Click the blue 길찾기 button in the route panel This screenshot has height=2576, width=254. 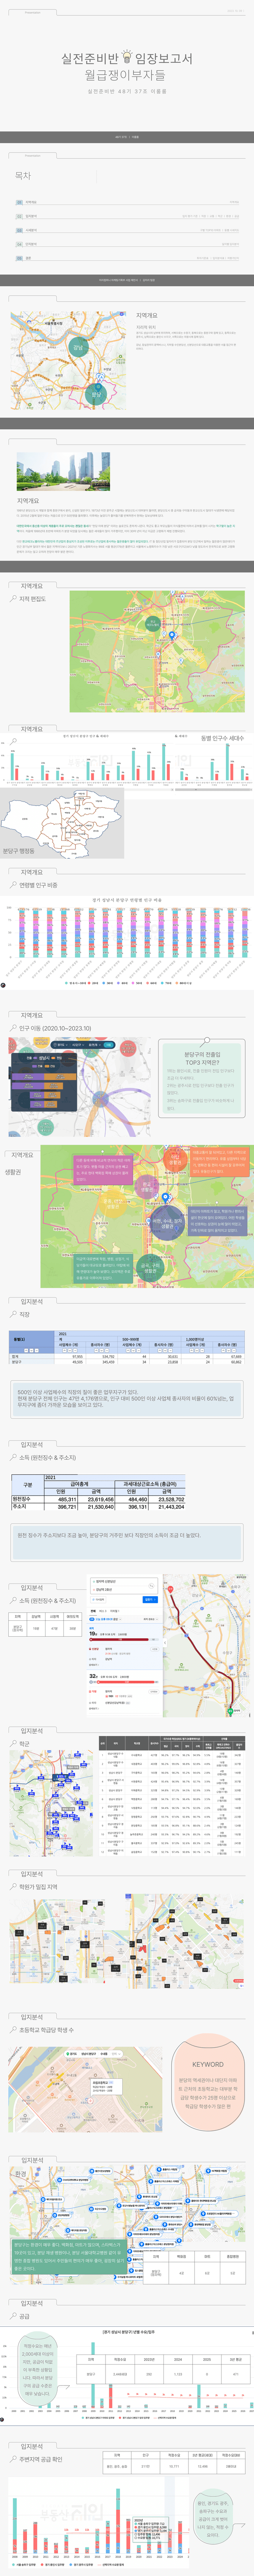pyautogui.click(x=150, y=1599)
